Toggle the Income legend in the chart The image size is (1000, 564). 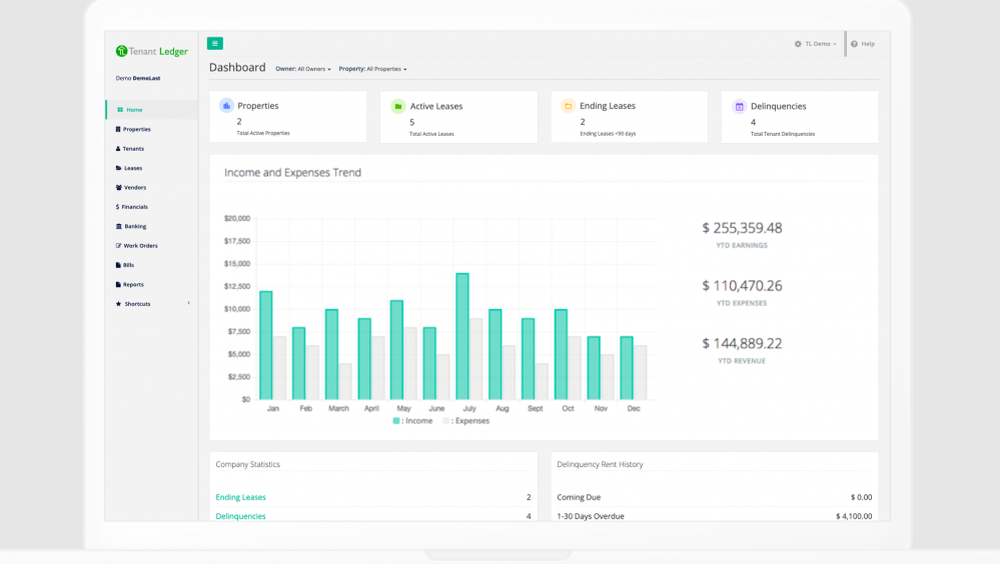click(x=413, y=421)
